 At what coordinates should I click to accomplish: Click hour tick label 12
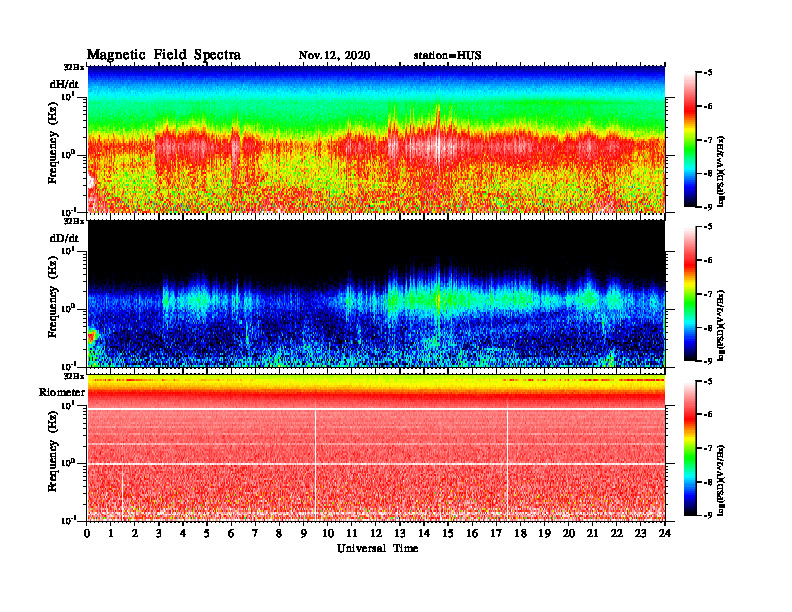pyautogui.click(x=376, y=533)
